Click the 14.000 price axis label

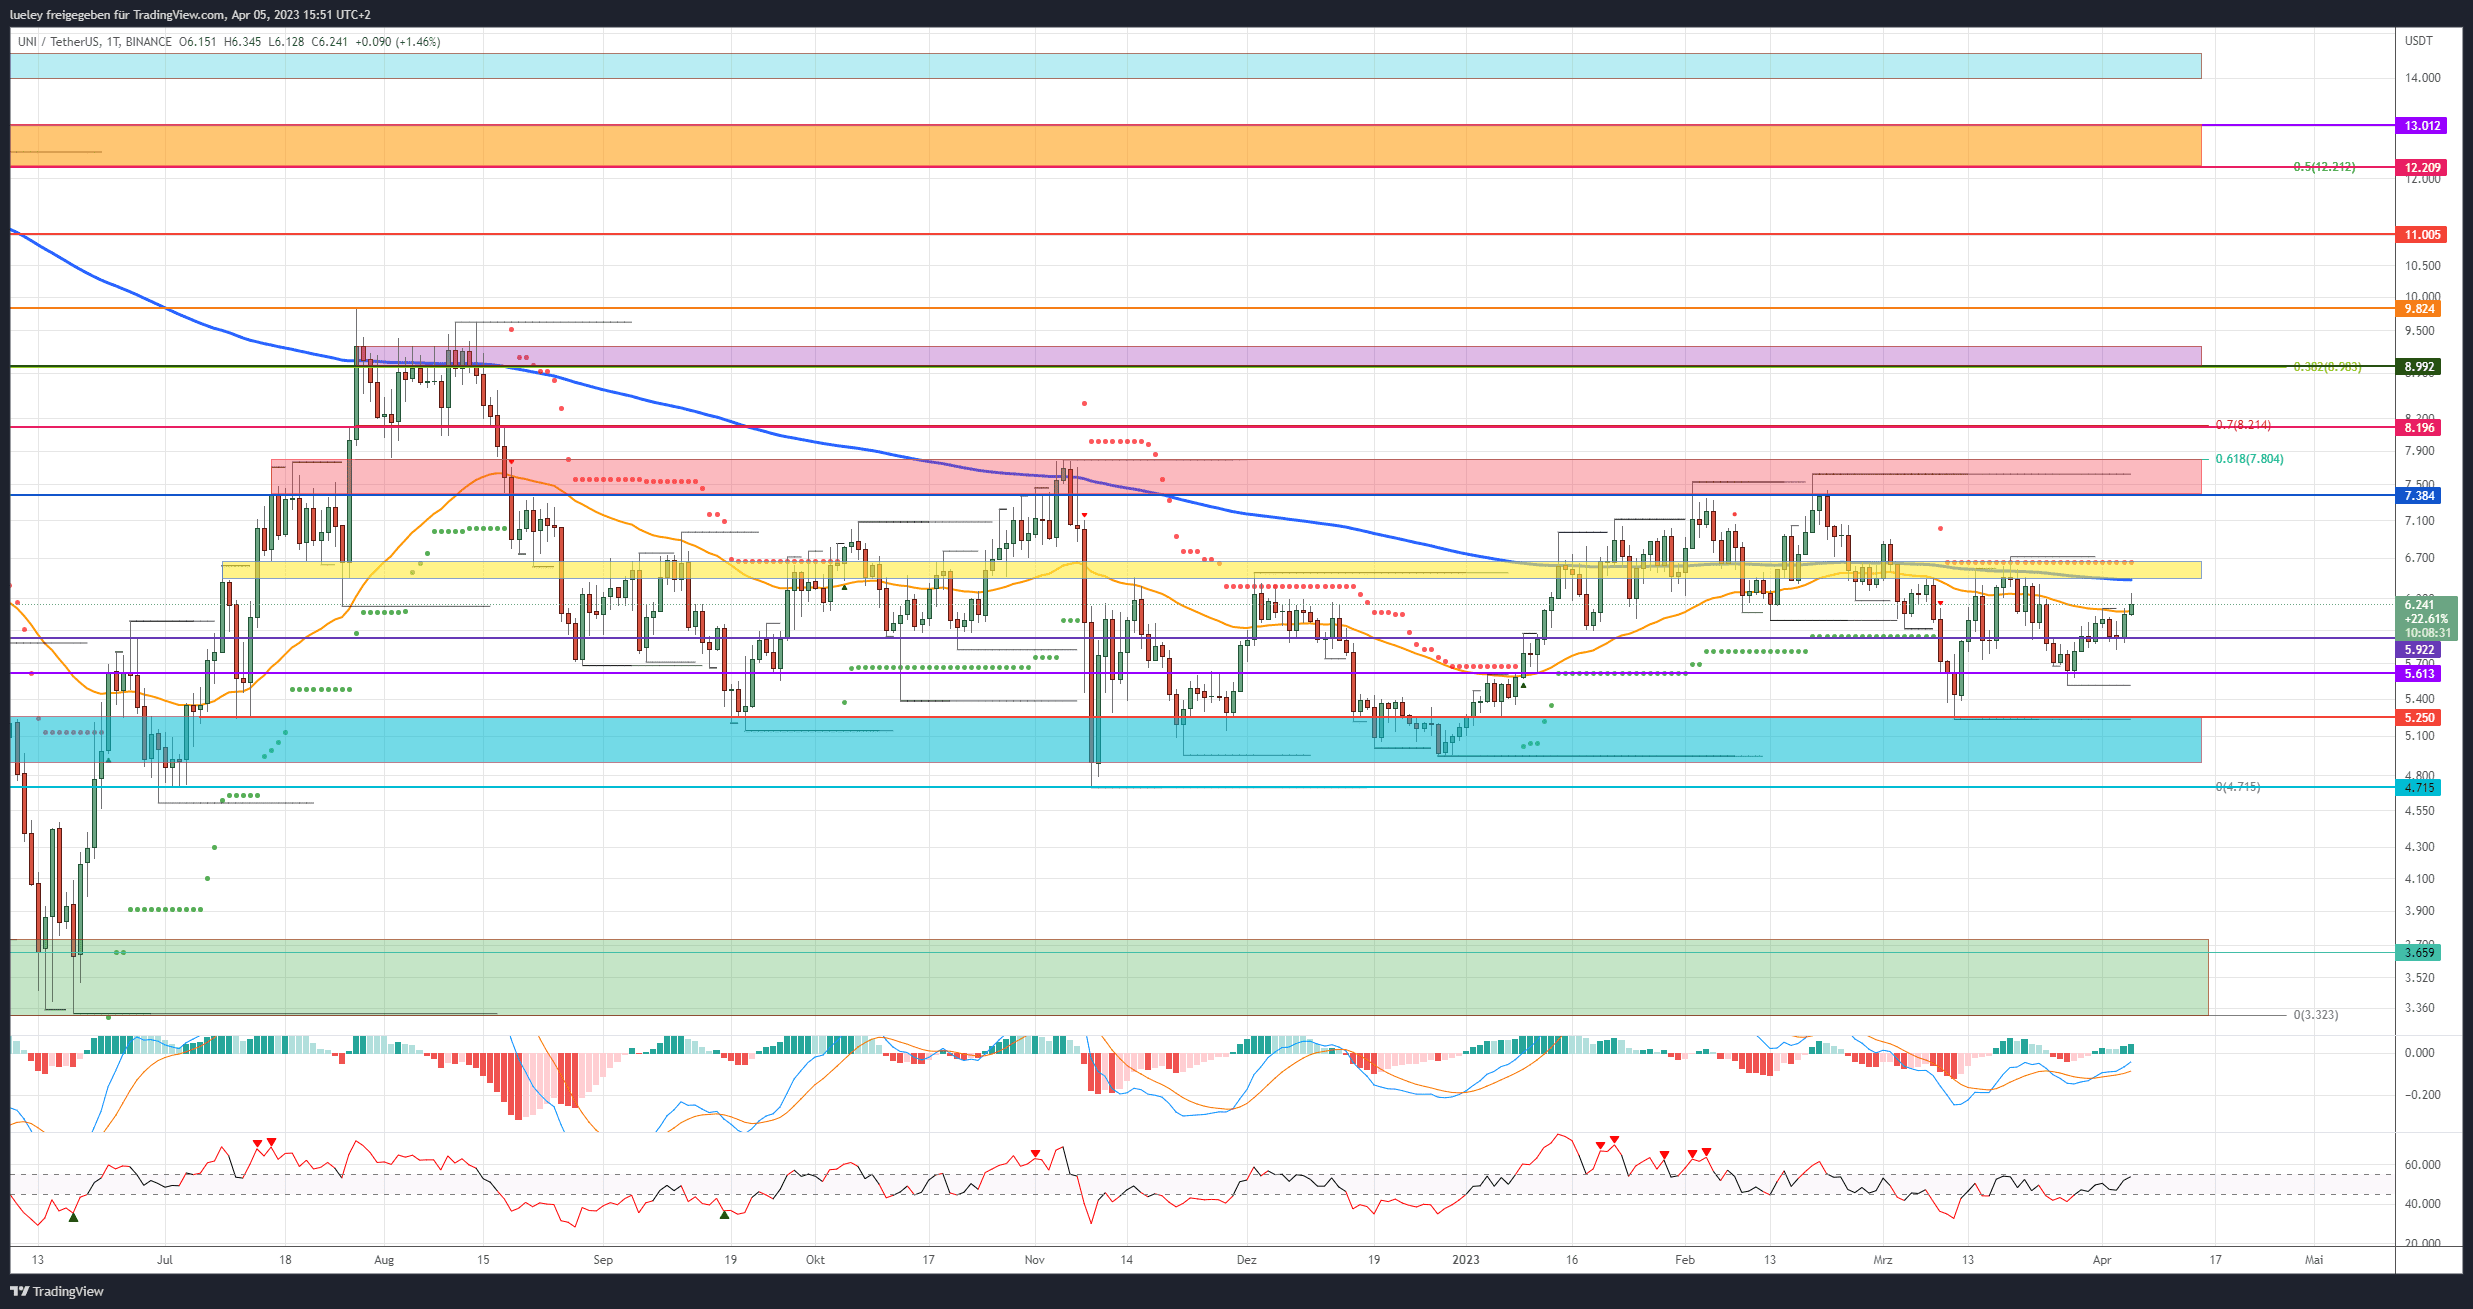[x=2422, y=78]
